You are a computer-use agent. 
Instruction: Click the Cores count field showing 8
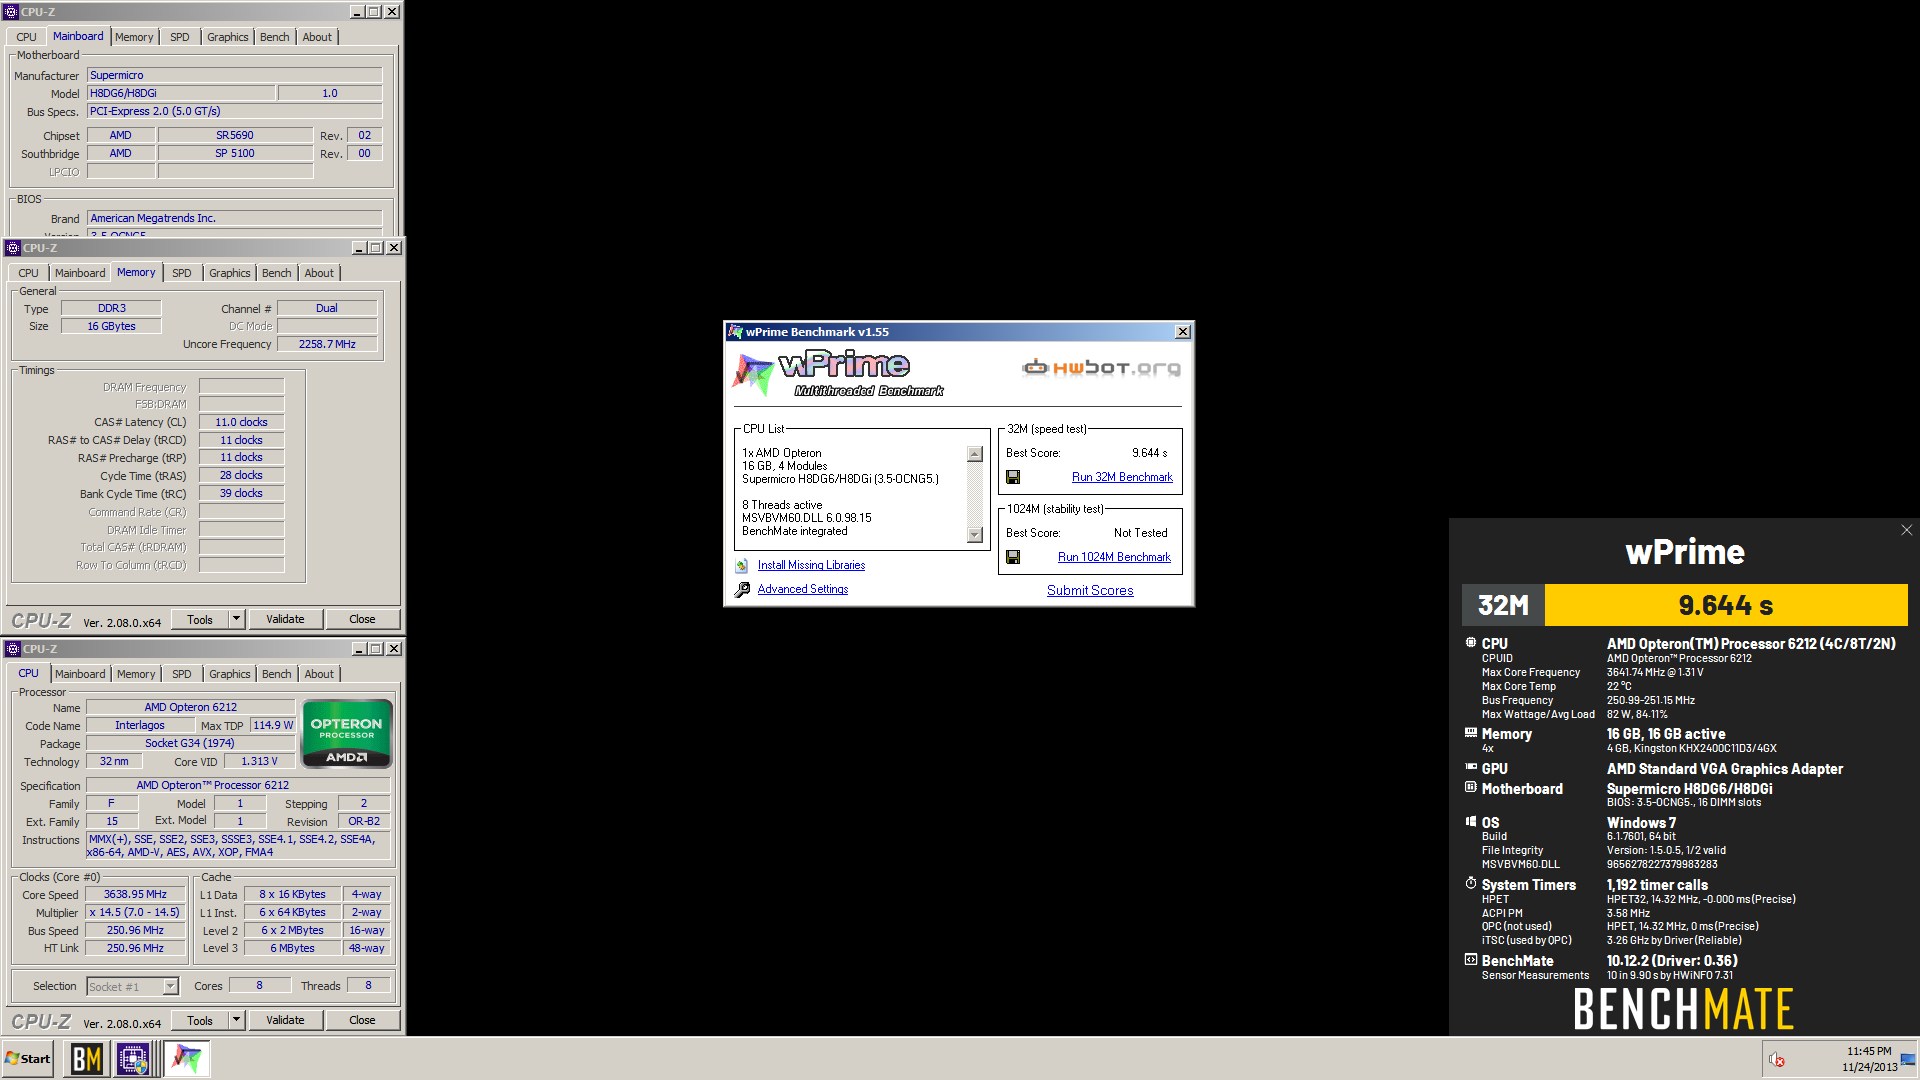259,986
